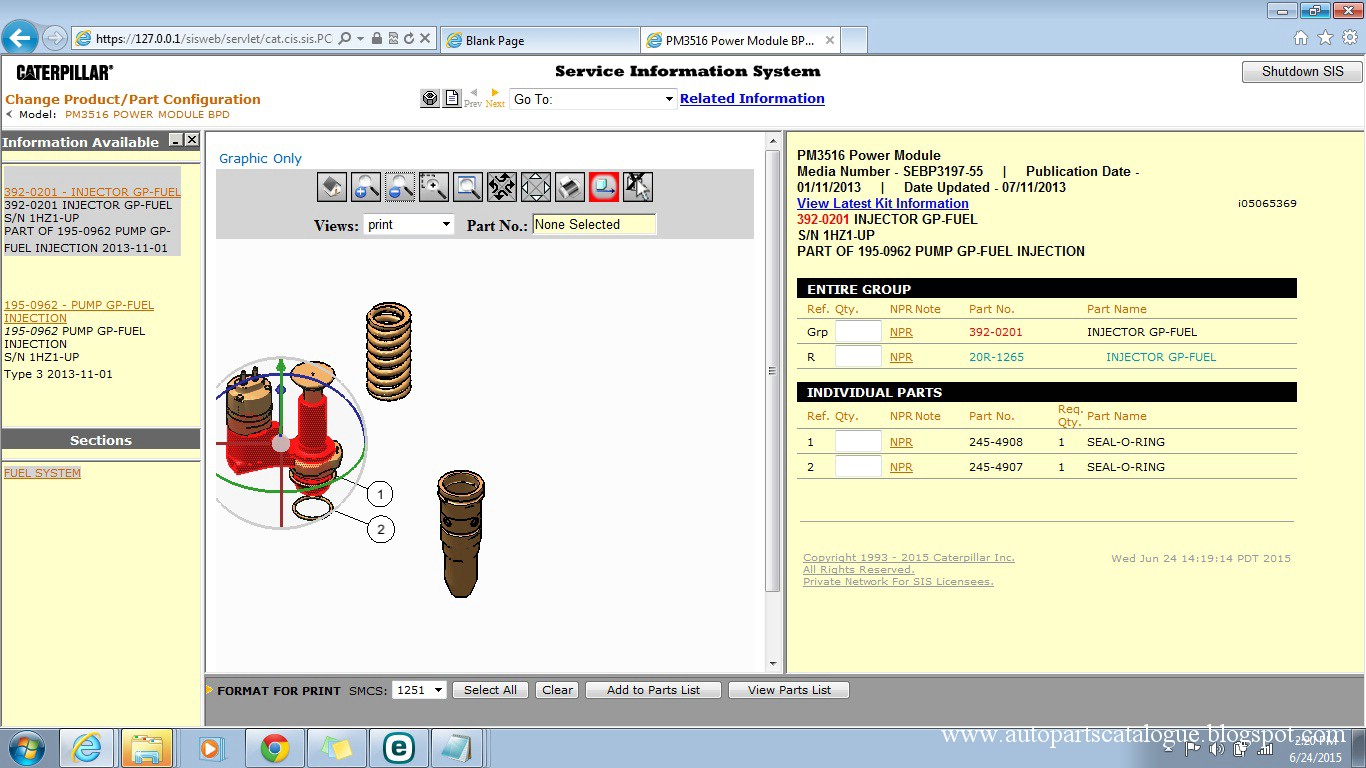The height and width of the screenshot is (768, 1366).
Task: Toggle the highlighted red 3D view tool
Action: [x=604, y=186]
